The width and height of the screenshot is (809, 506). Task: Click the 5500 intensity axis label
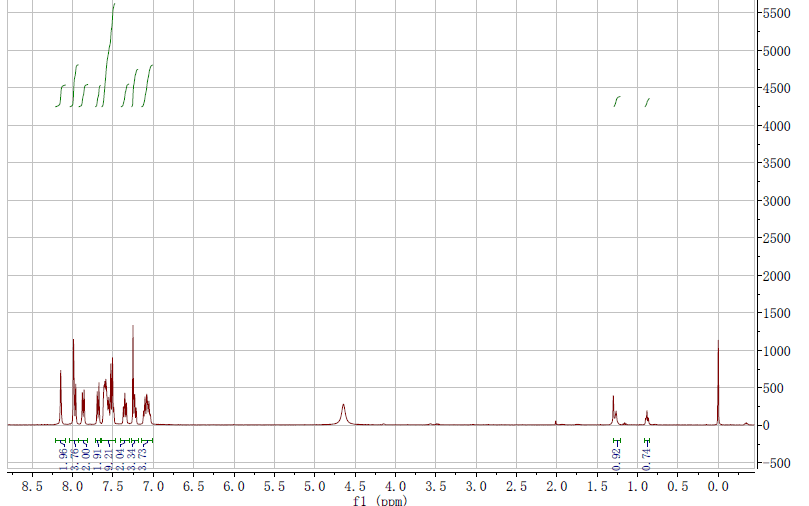[x=776, y=13]
